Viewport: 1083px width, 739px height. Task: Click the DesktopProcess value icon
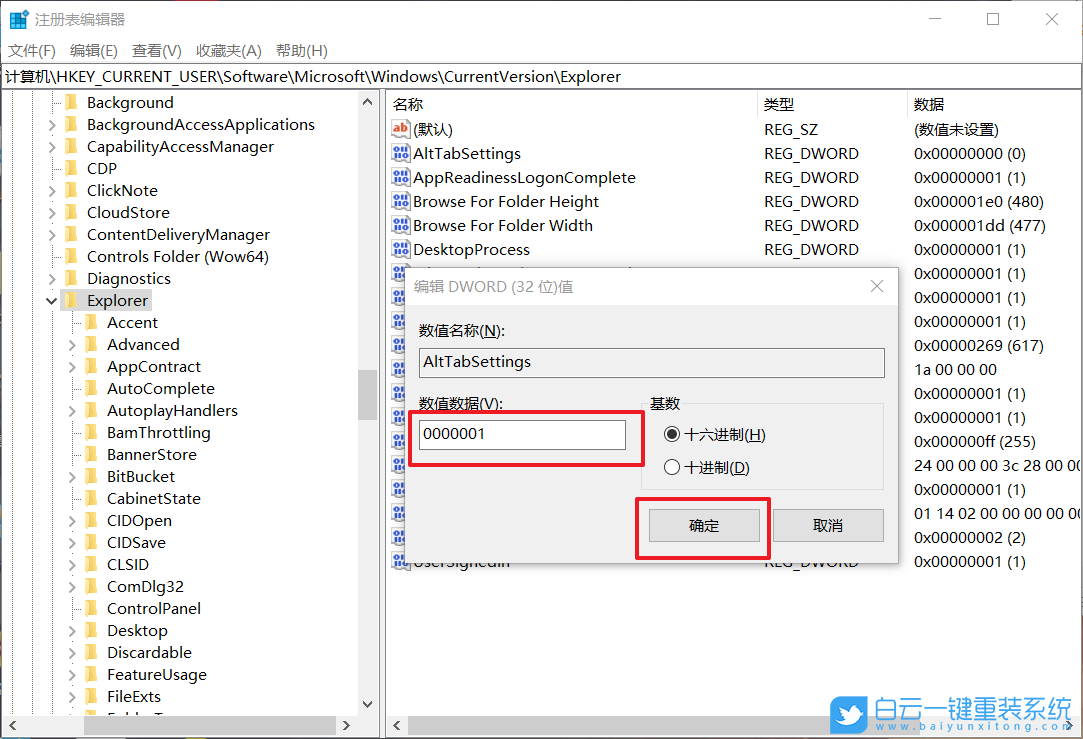399,249
